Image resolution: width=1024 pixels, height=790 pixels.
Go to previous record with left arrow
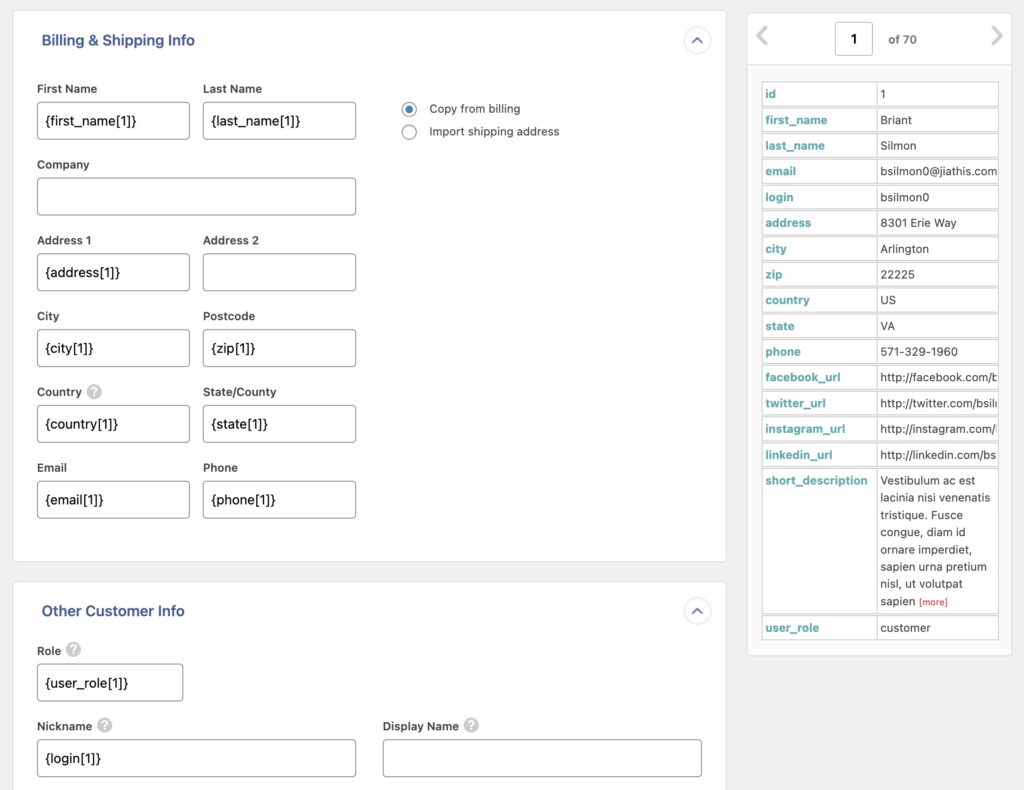coord(762,37)
